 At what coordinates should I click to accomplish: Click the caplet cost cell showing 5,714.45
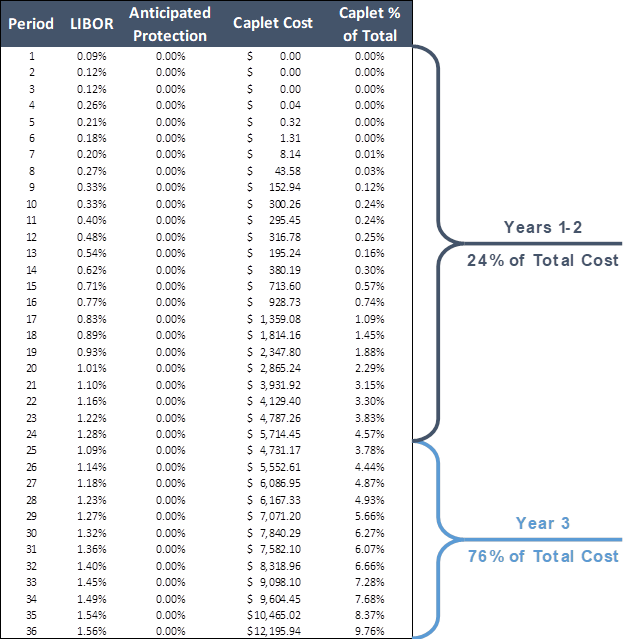tap(274, 434)
